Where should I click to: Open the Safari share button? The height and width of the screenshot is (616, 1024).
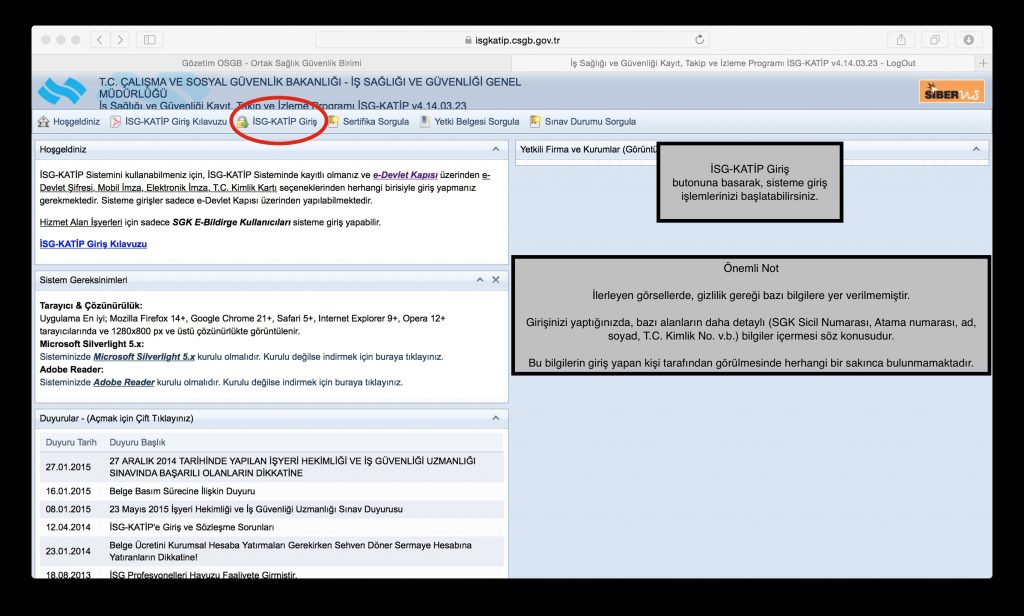point(901,40)
